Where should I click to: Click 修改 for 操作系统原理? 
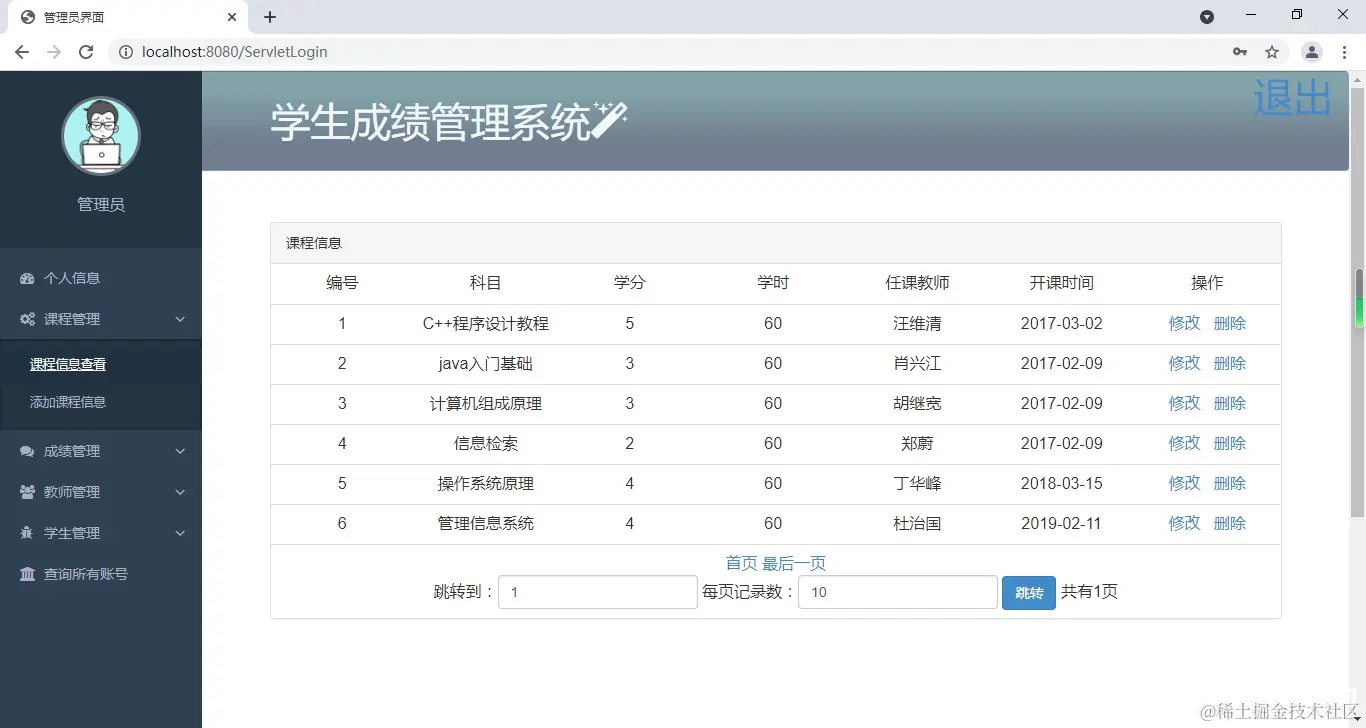click(1184, 483)
